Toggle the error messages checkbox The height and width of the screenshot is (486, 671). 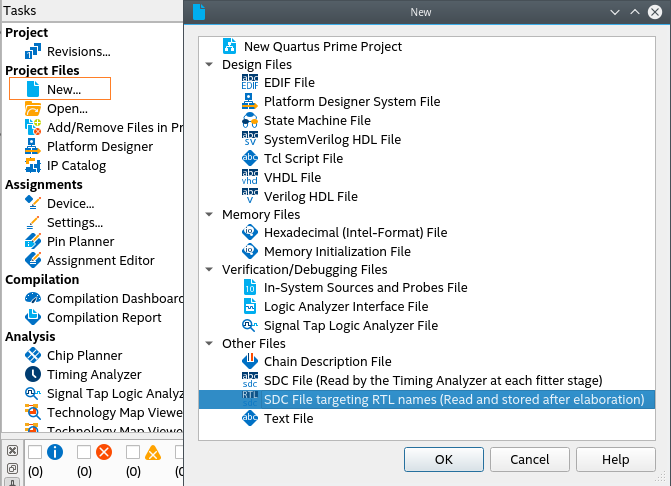[84, 452]
